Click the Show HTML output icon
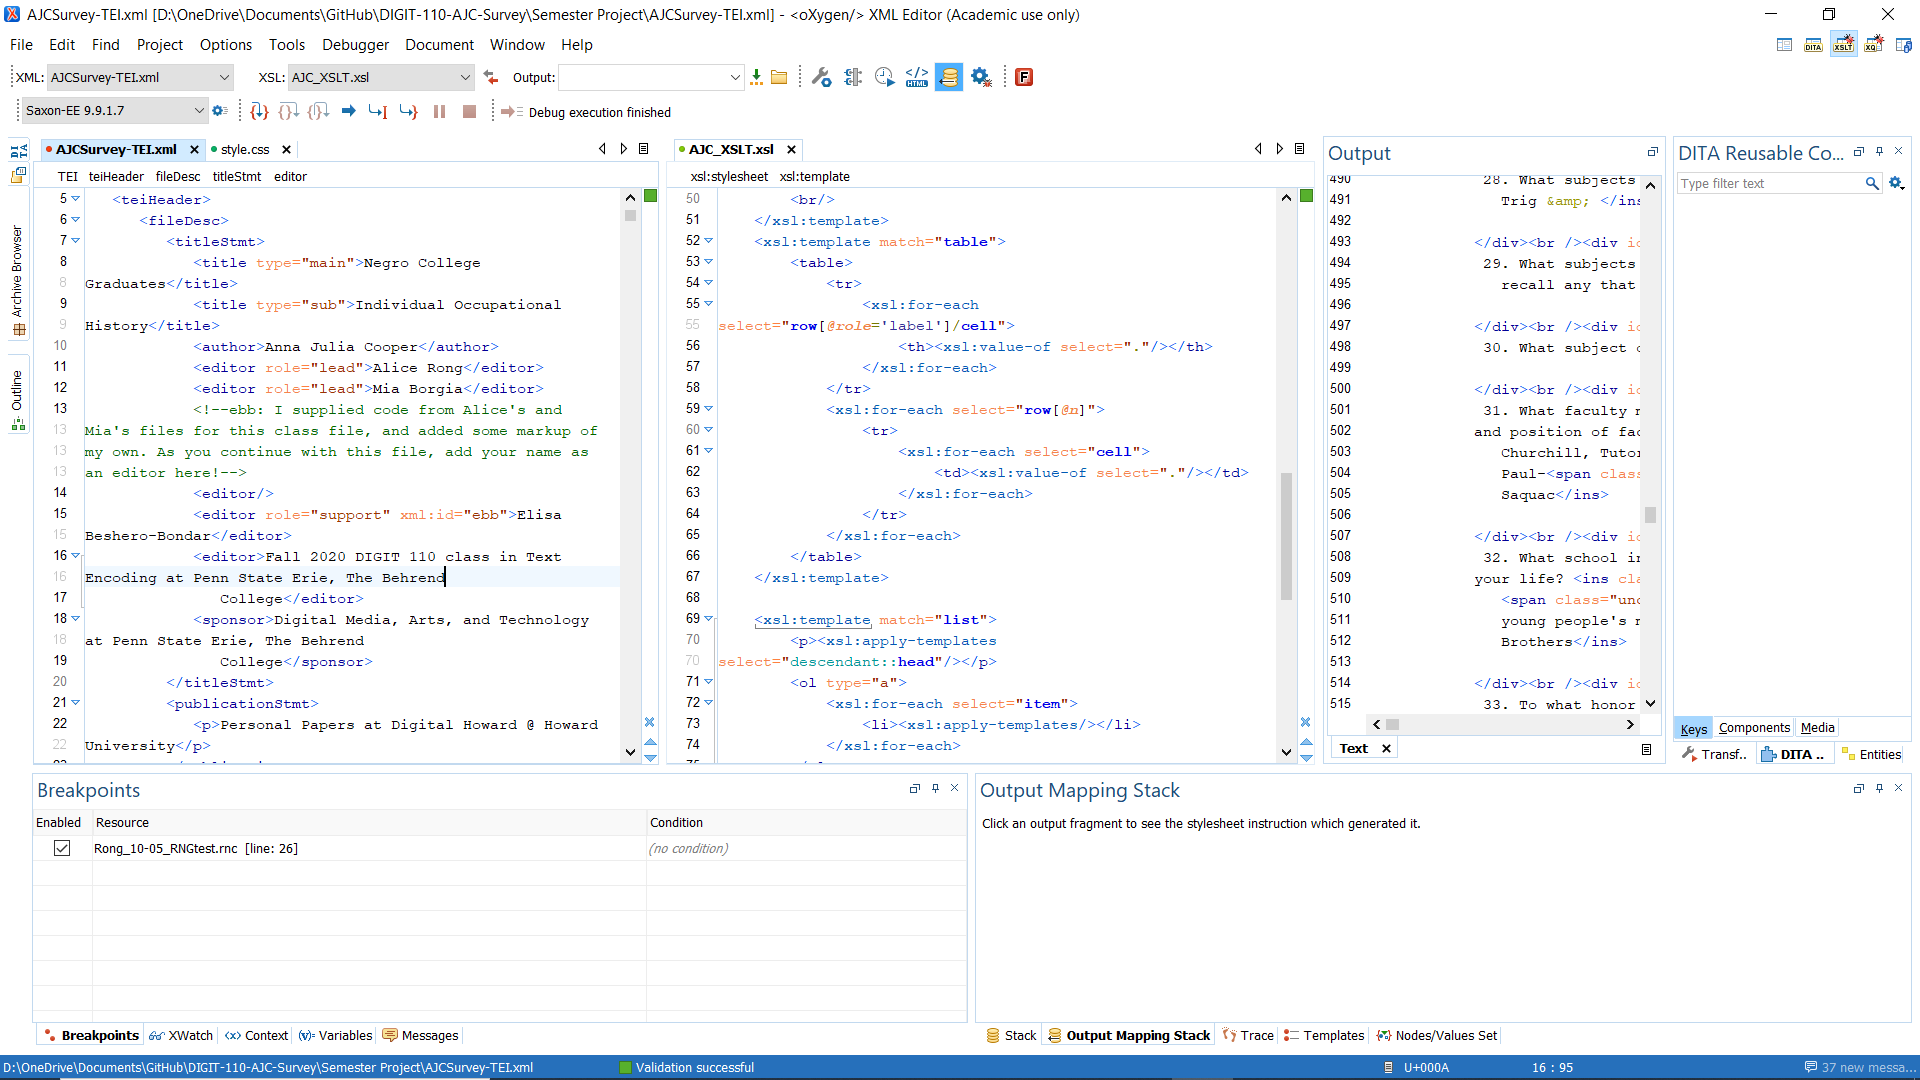The height and width of the screenshot is (1080, 1920). click(x=916, y=77)
